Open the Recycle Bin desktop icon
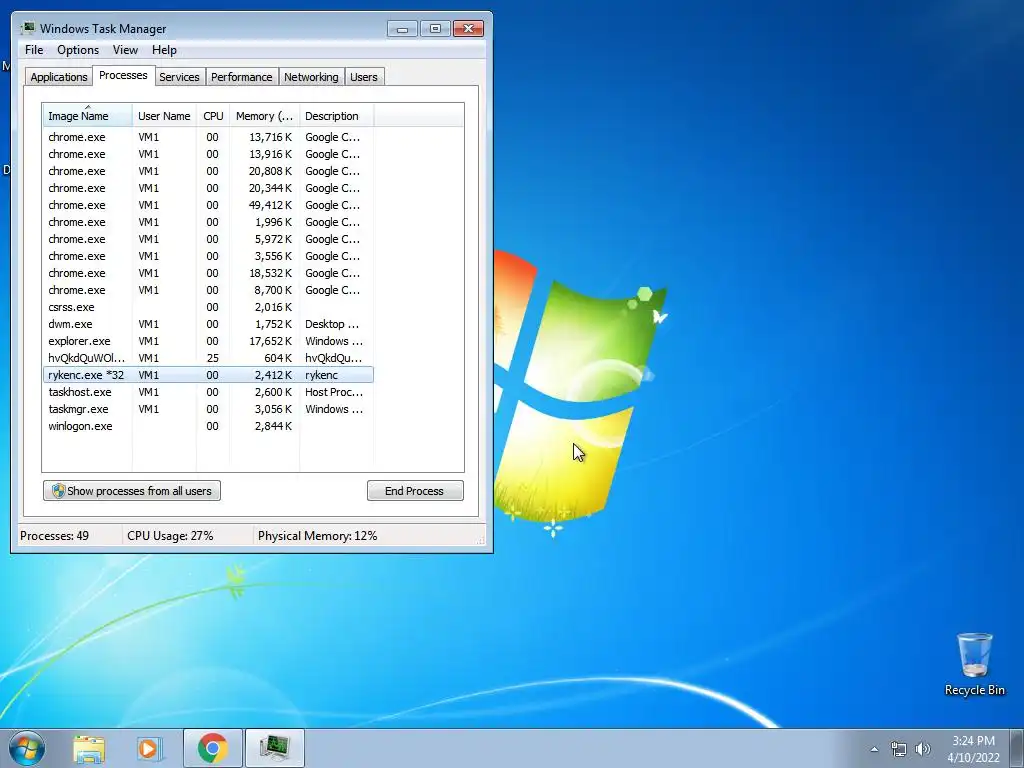Viewport: 1024px width, 768px height. click(x=974, y=664)
